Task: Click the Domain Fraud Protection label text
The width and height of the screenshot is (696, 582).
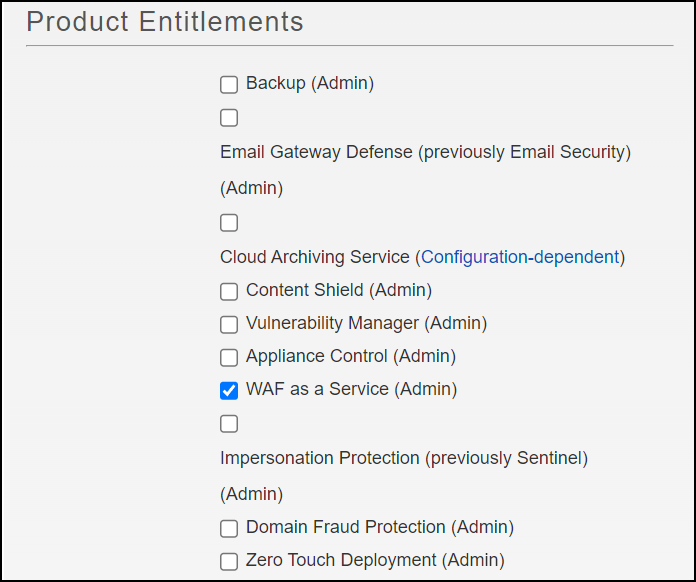Action: (379, 528)
